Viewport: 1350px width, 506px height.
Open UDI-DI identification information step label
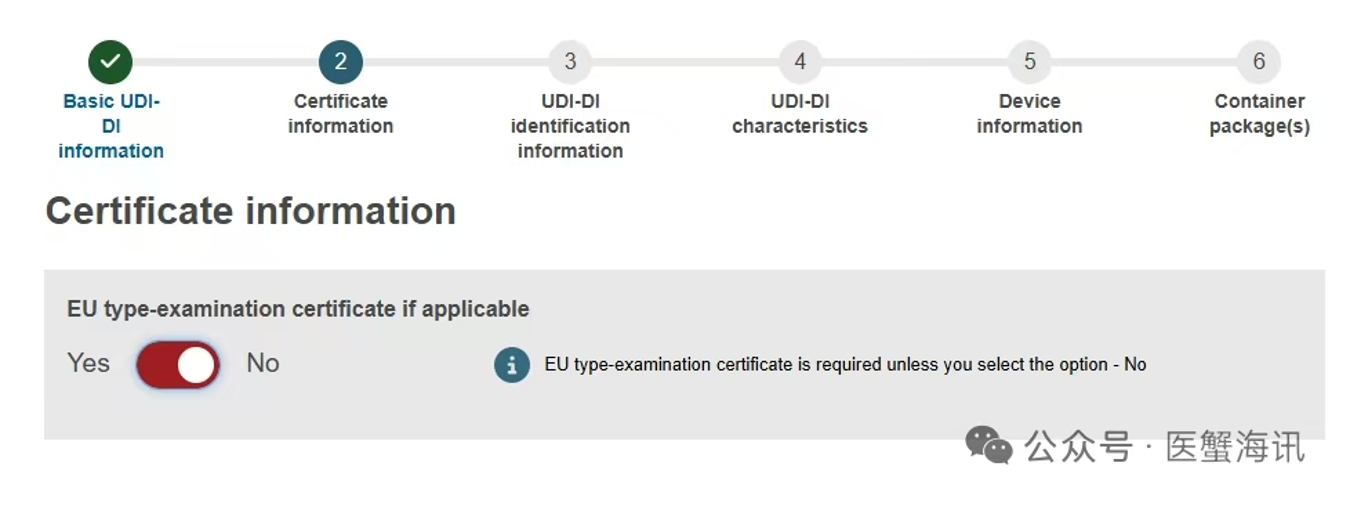pyautogui.click(x=570, y=126)
